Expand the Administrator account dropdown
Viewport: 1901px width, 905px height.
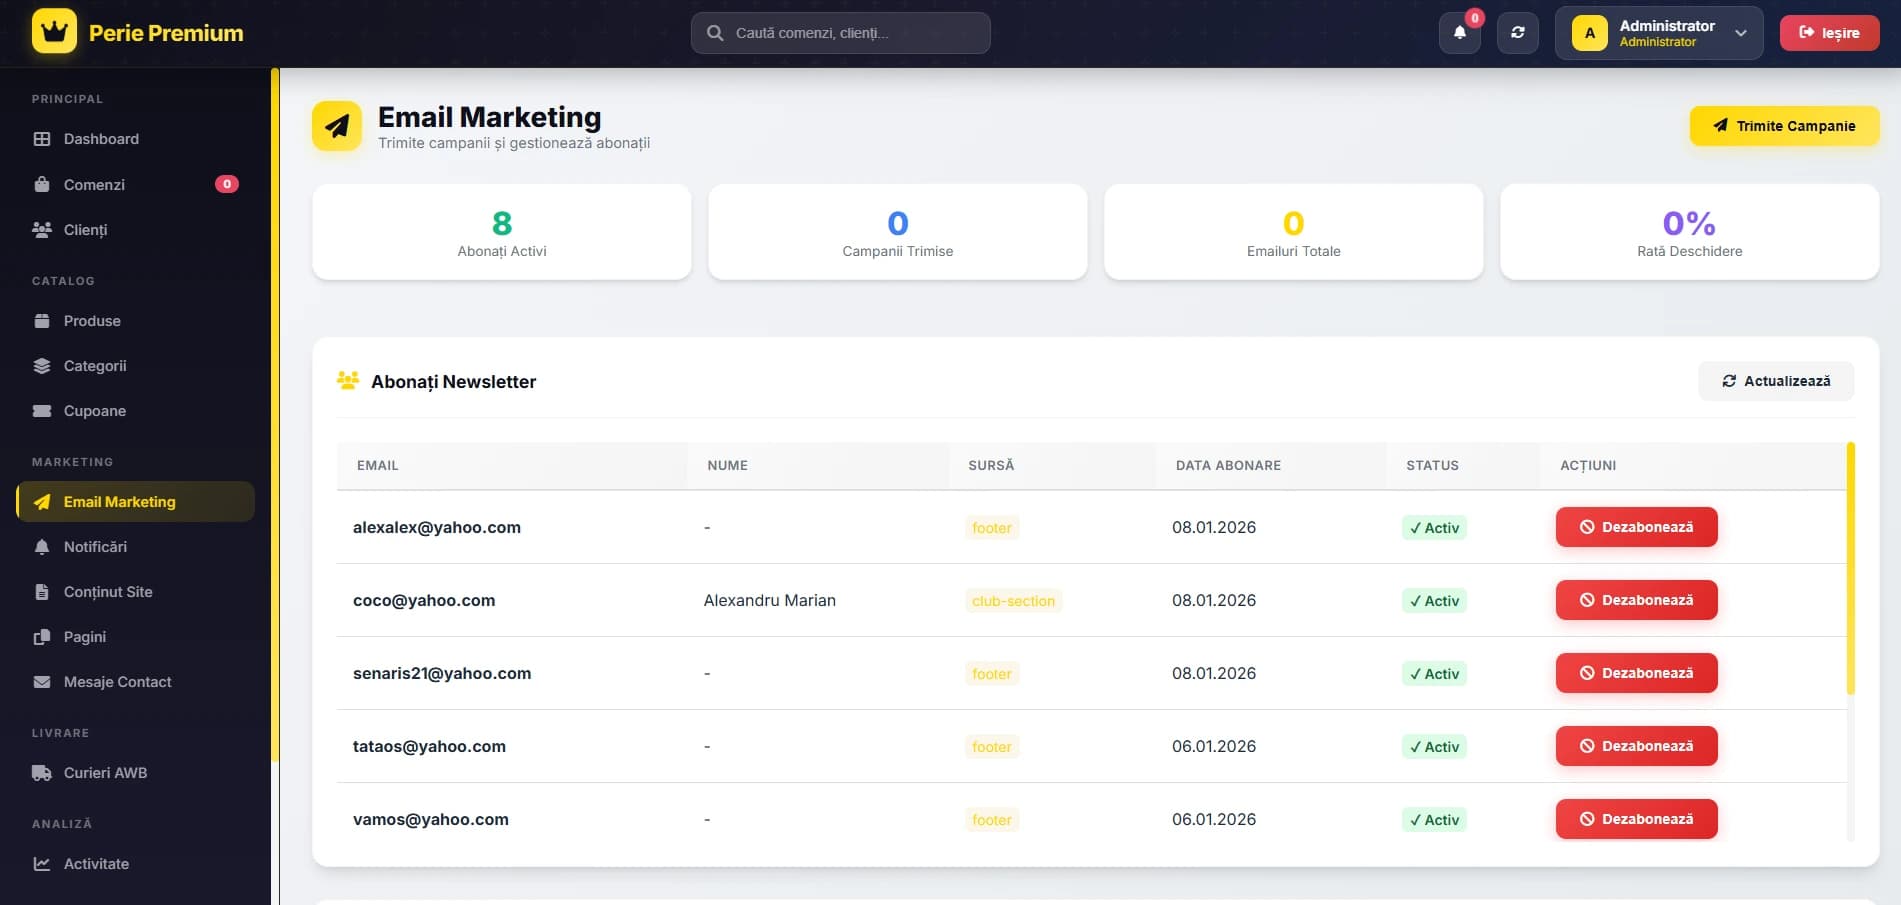pyautogui.click(x=1659, y=32)
